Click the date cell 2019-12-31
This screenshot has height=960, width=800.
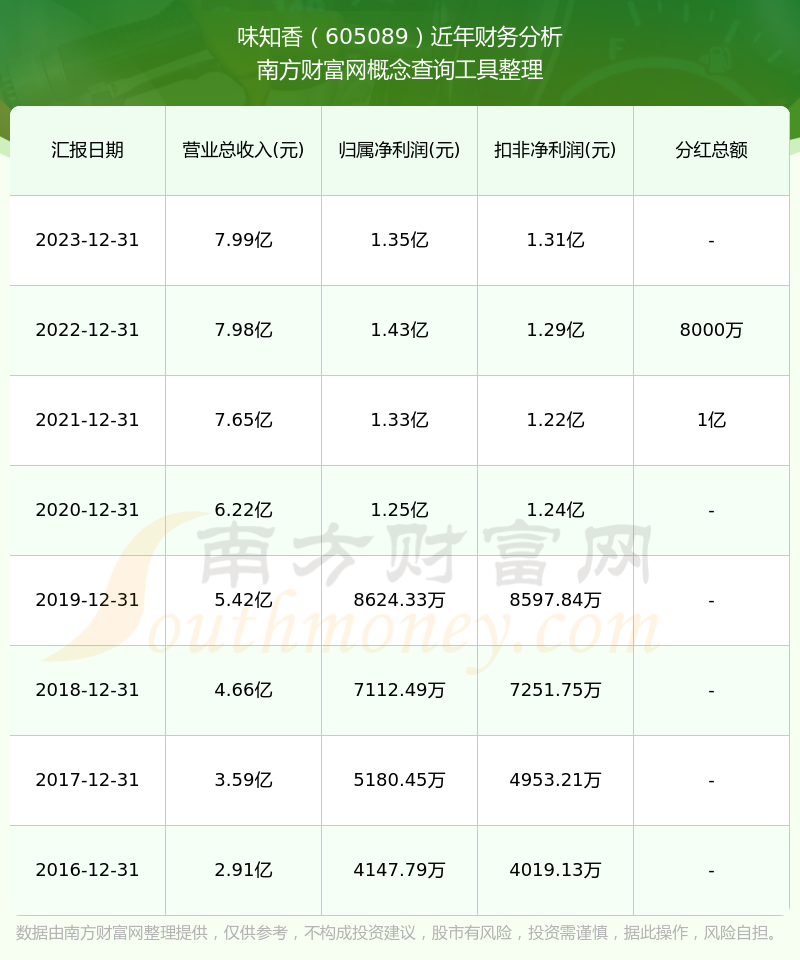88,600
